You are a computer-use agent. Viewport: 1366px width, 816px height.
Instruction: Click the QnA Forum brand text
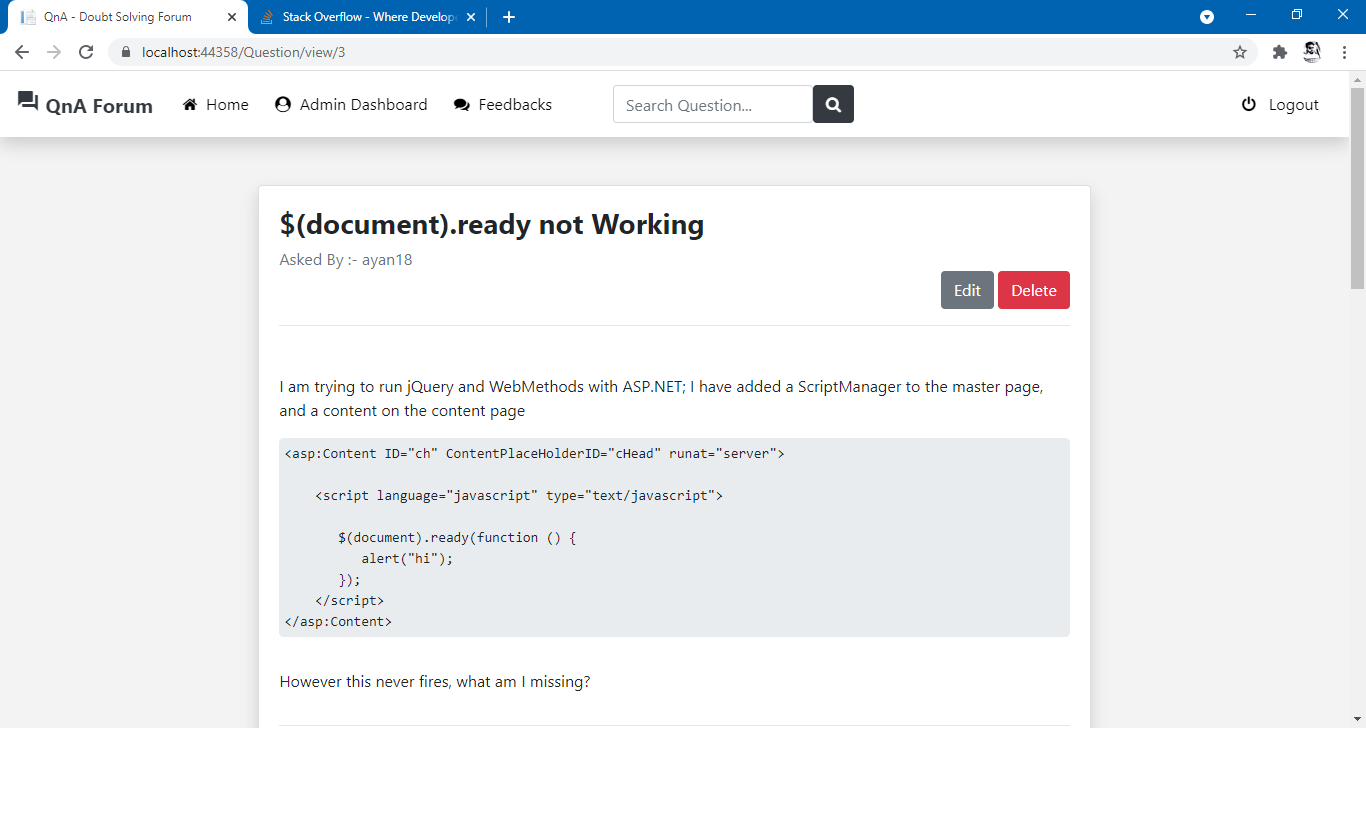tap(99, 106)
